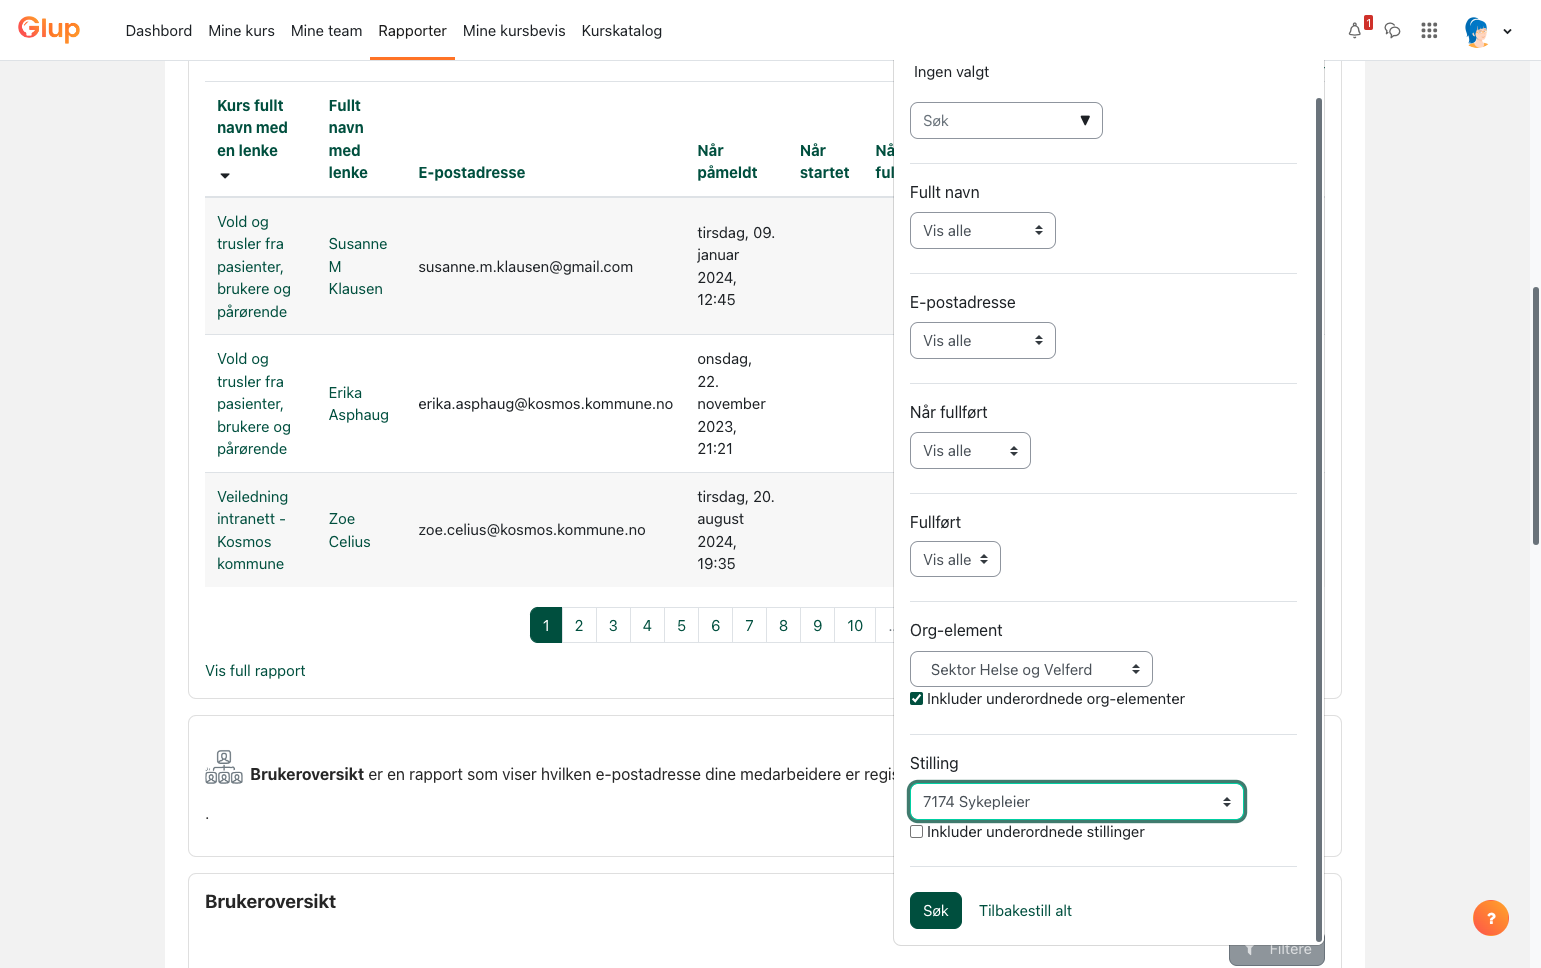
Task: Open Mine kurs menu item
Action: [241, 31]
